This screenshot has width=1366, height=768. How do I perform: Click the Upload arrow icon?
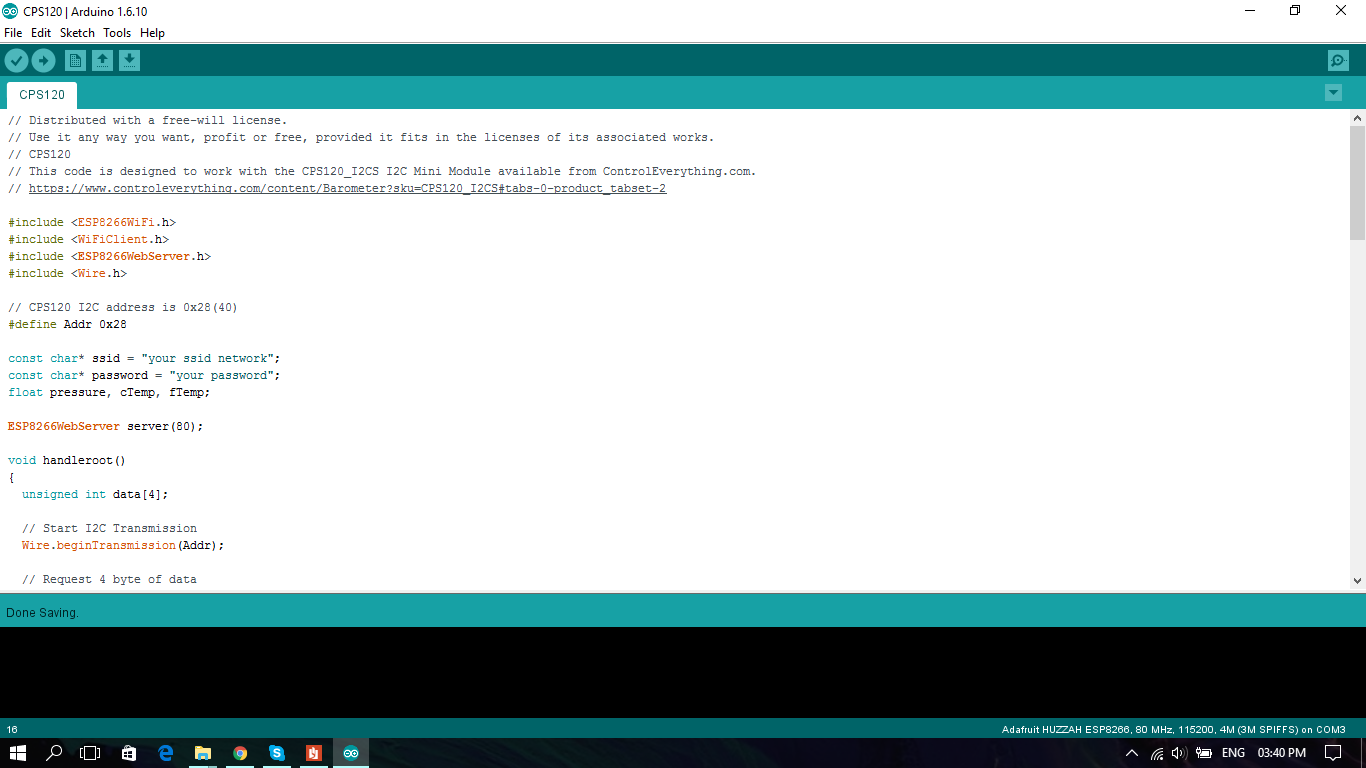pyautogui.click(x=43, y=61)
